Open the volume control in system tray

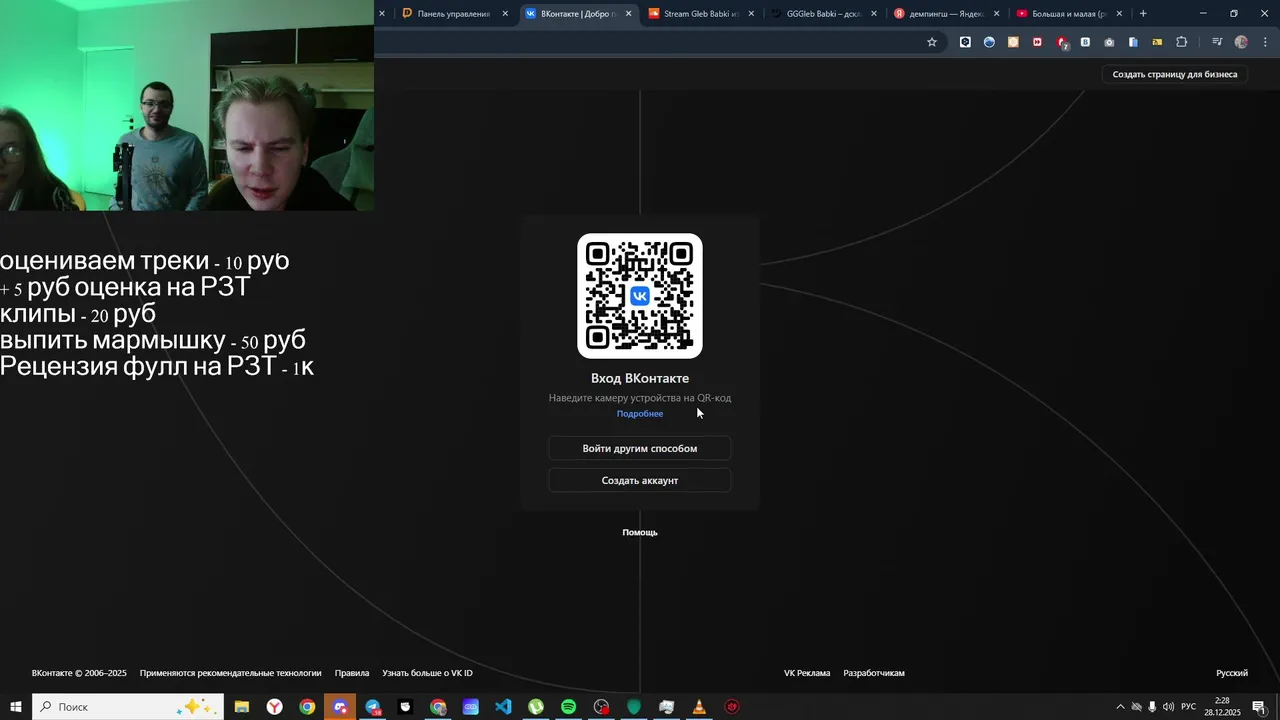point(1168,707)
